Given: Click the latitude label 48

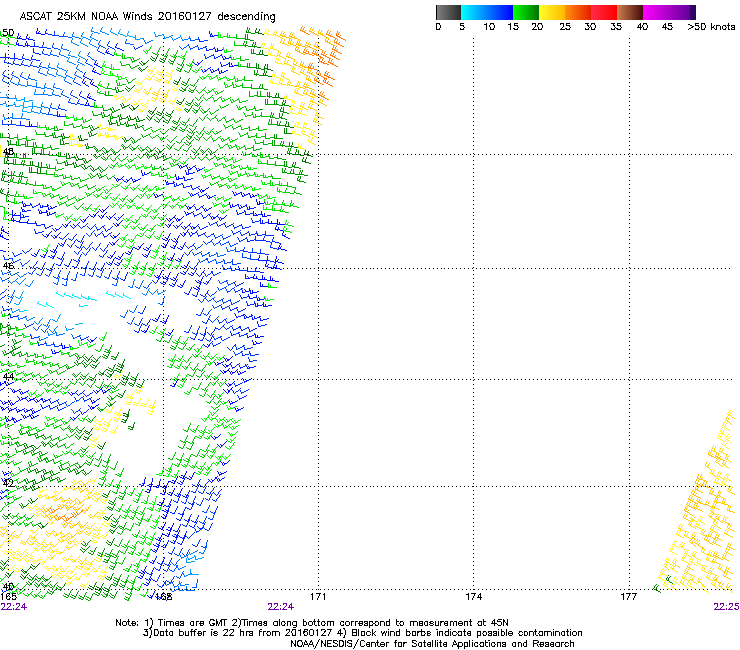Looking at the screenshot, I should point(8,152).
